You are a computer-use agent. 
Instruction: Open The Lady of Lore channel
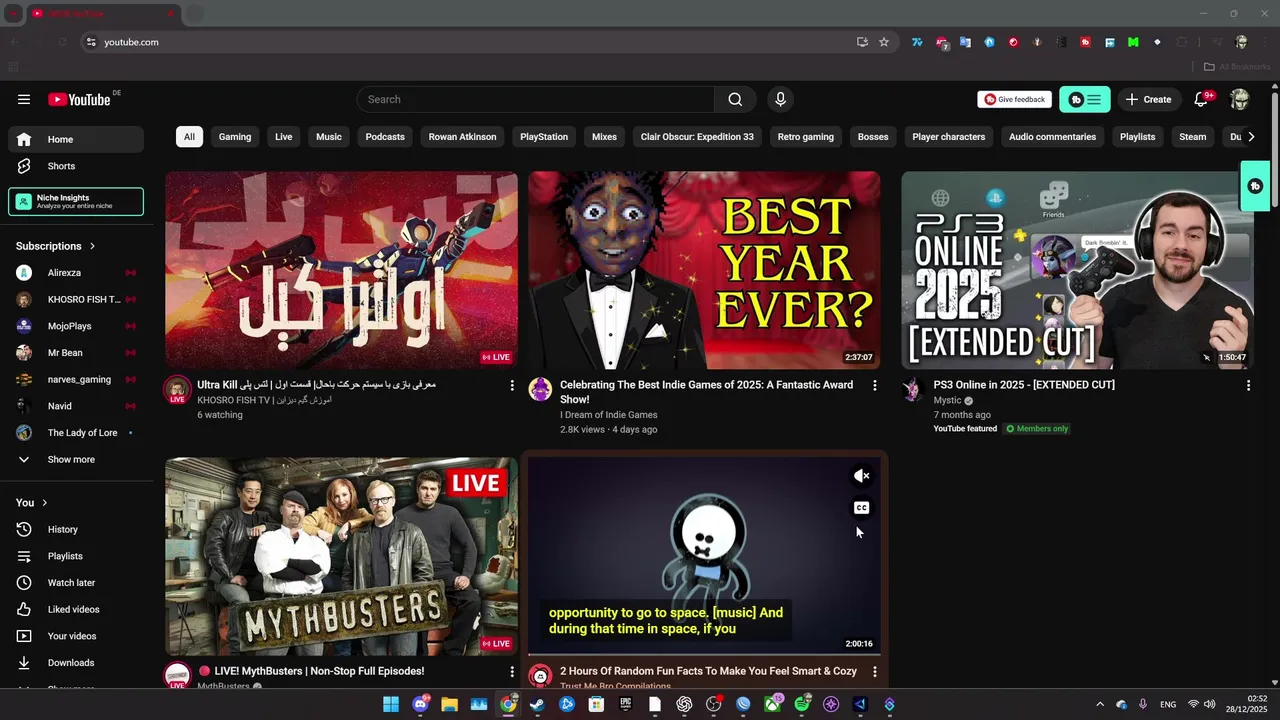[76, 433]
